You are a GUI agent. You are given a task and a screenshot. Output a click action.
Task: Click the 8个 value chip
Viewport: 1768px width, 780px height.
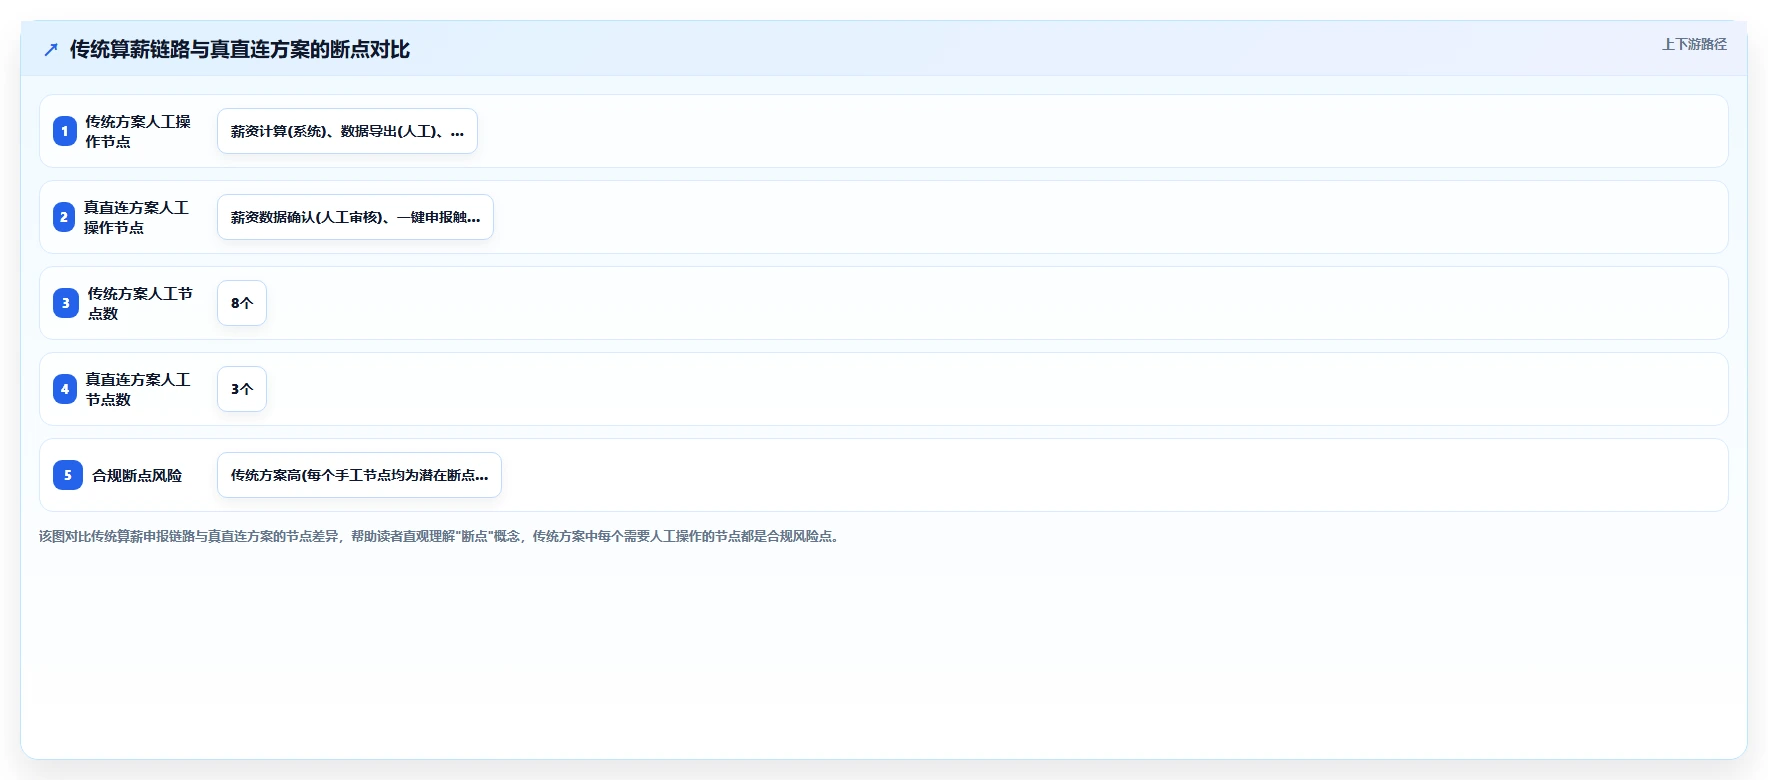coord(242,303)
